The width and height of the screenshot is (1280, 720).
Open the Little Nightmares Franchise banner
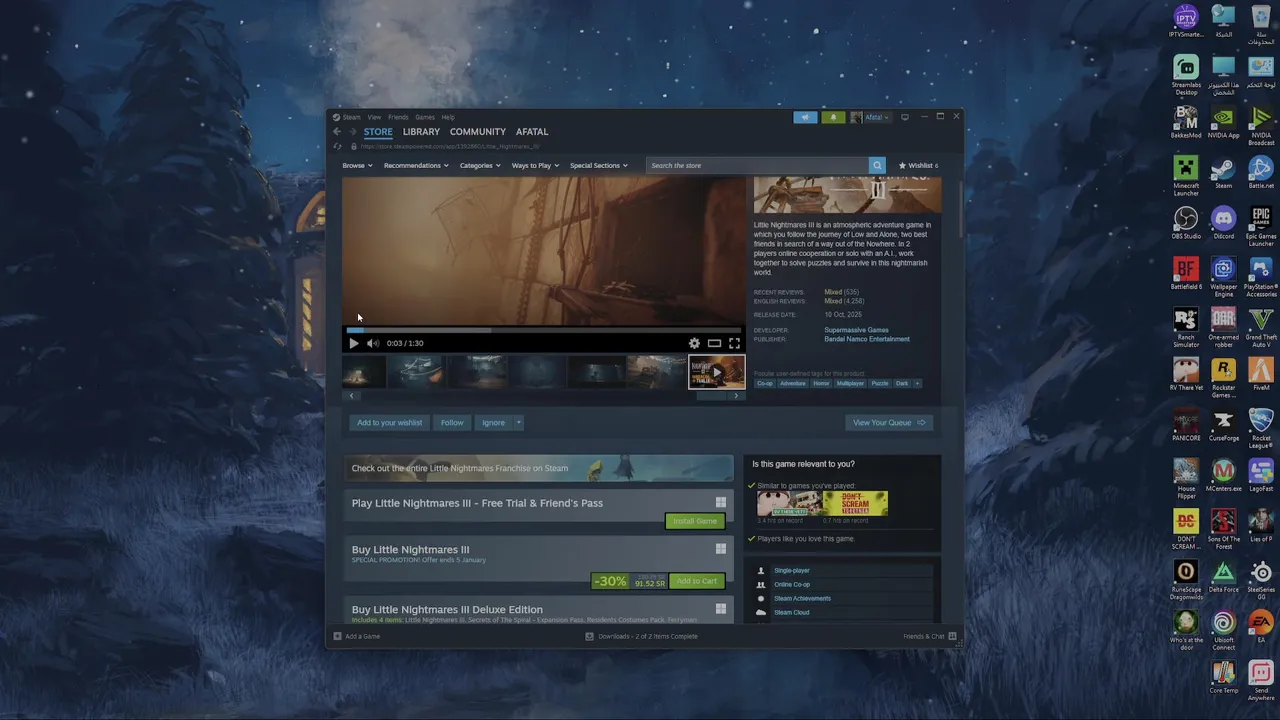tap(538, 468)
